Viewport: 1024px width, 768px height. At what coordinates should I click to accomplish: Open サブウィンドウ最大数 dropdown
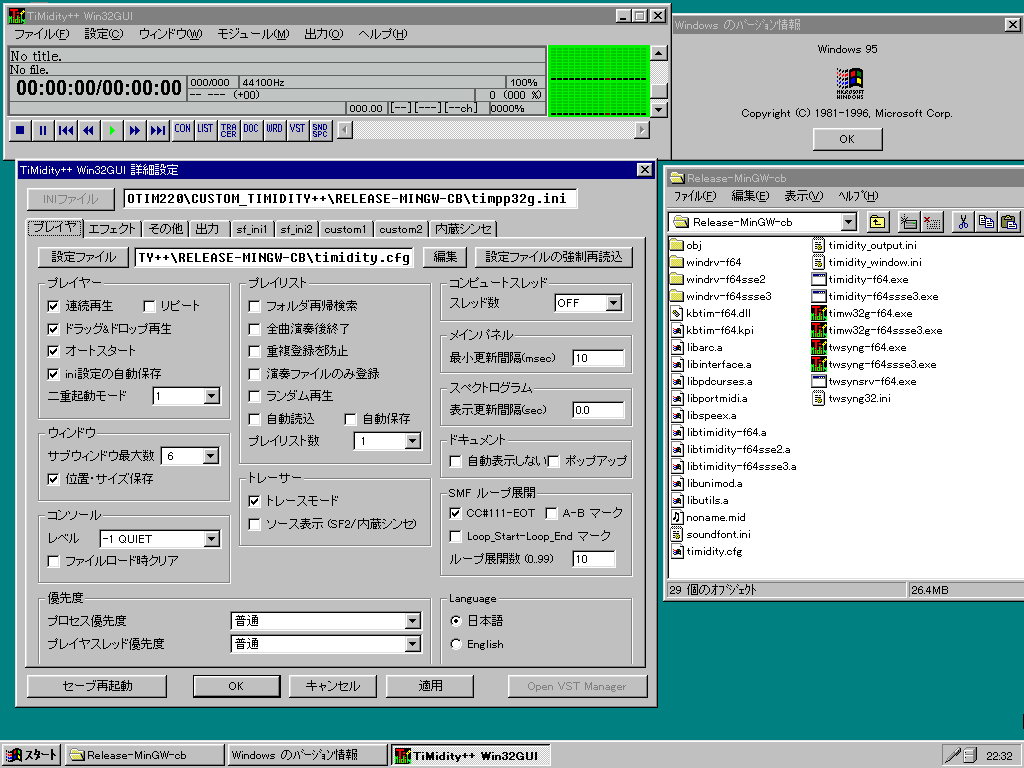[210, 456]
